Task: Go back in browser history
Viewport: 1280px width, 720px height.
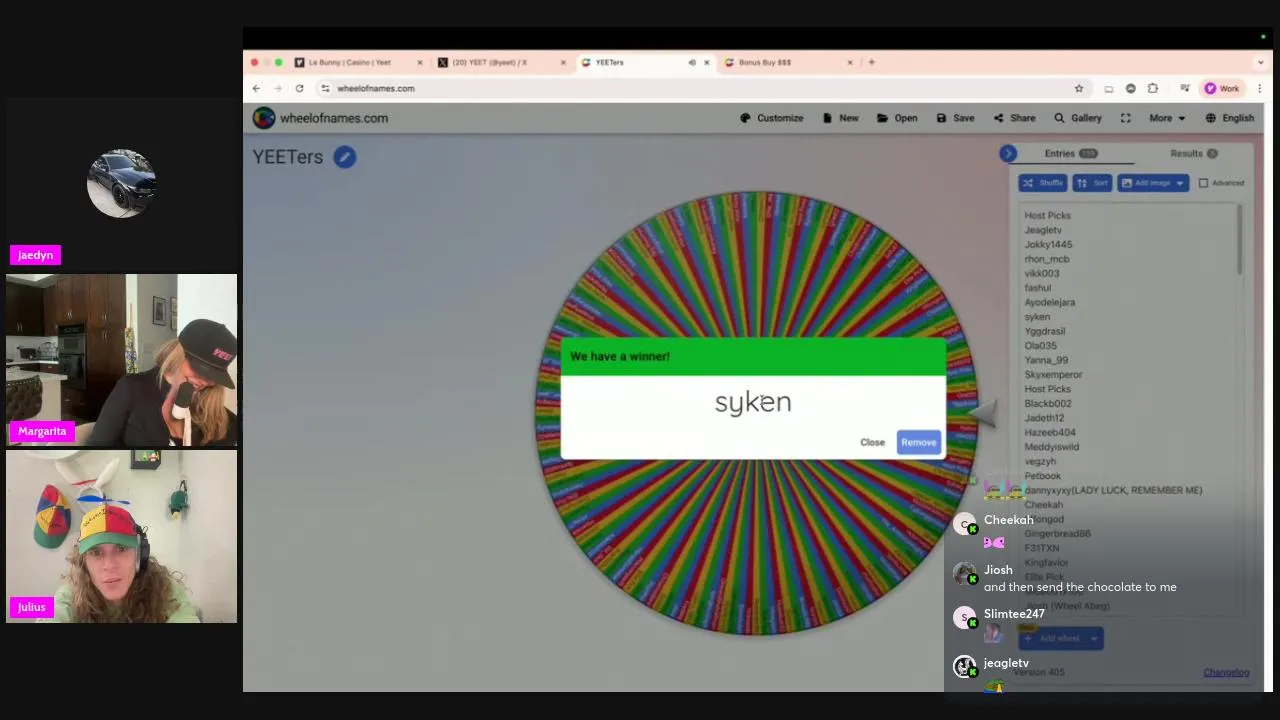Action: [x=256, y=88]
